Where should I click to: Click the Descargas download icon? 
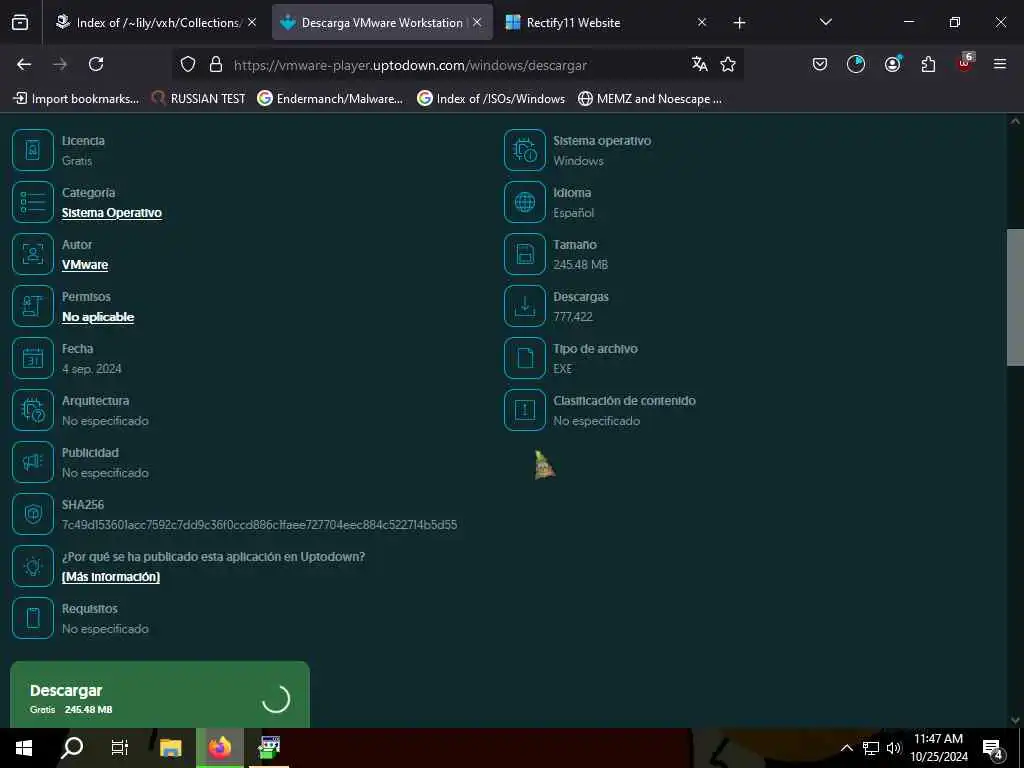pos(524,306)
